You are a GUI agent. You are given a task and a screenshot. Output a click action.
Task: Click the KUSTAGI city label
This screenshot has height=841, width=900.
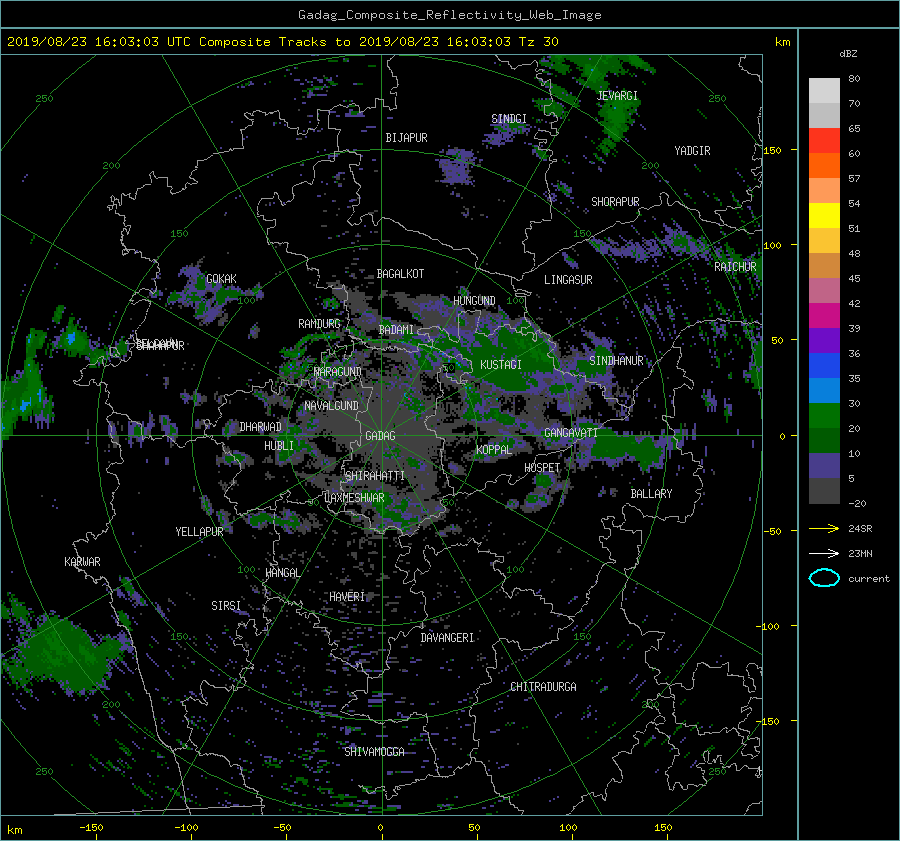point(501,365)
